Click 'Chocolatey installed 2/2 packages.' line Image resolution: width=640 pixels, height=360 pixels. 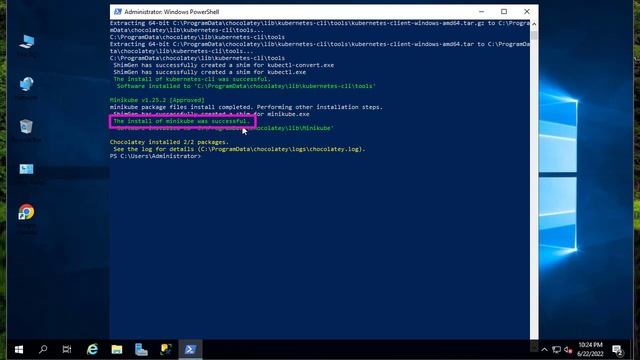point(169,142)
